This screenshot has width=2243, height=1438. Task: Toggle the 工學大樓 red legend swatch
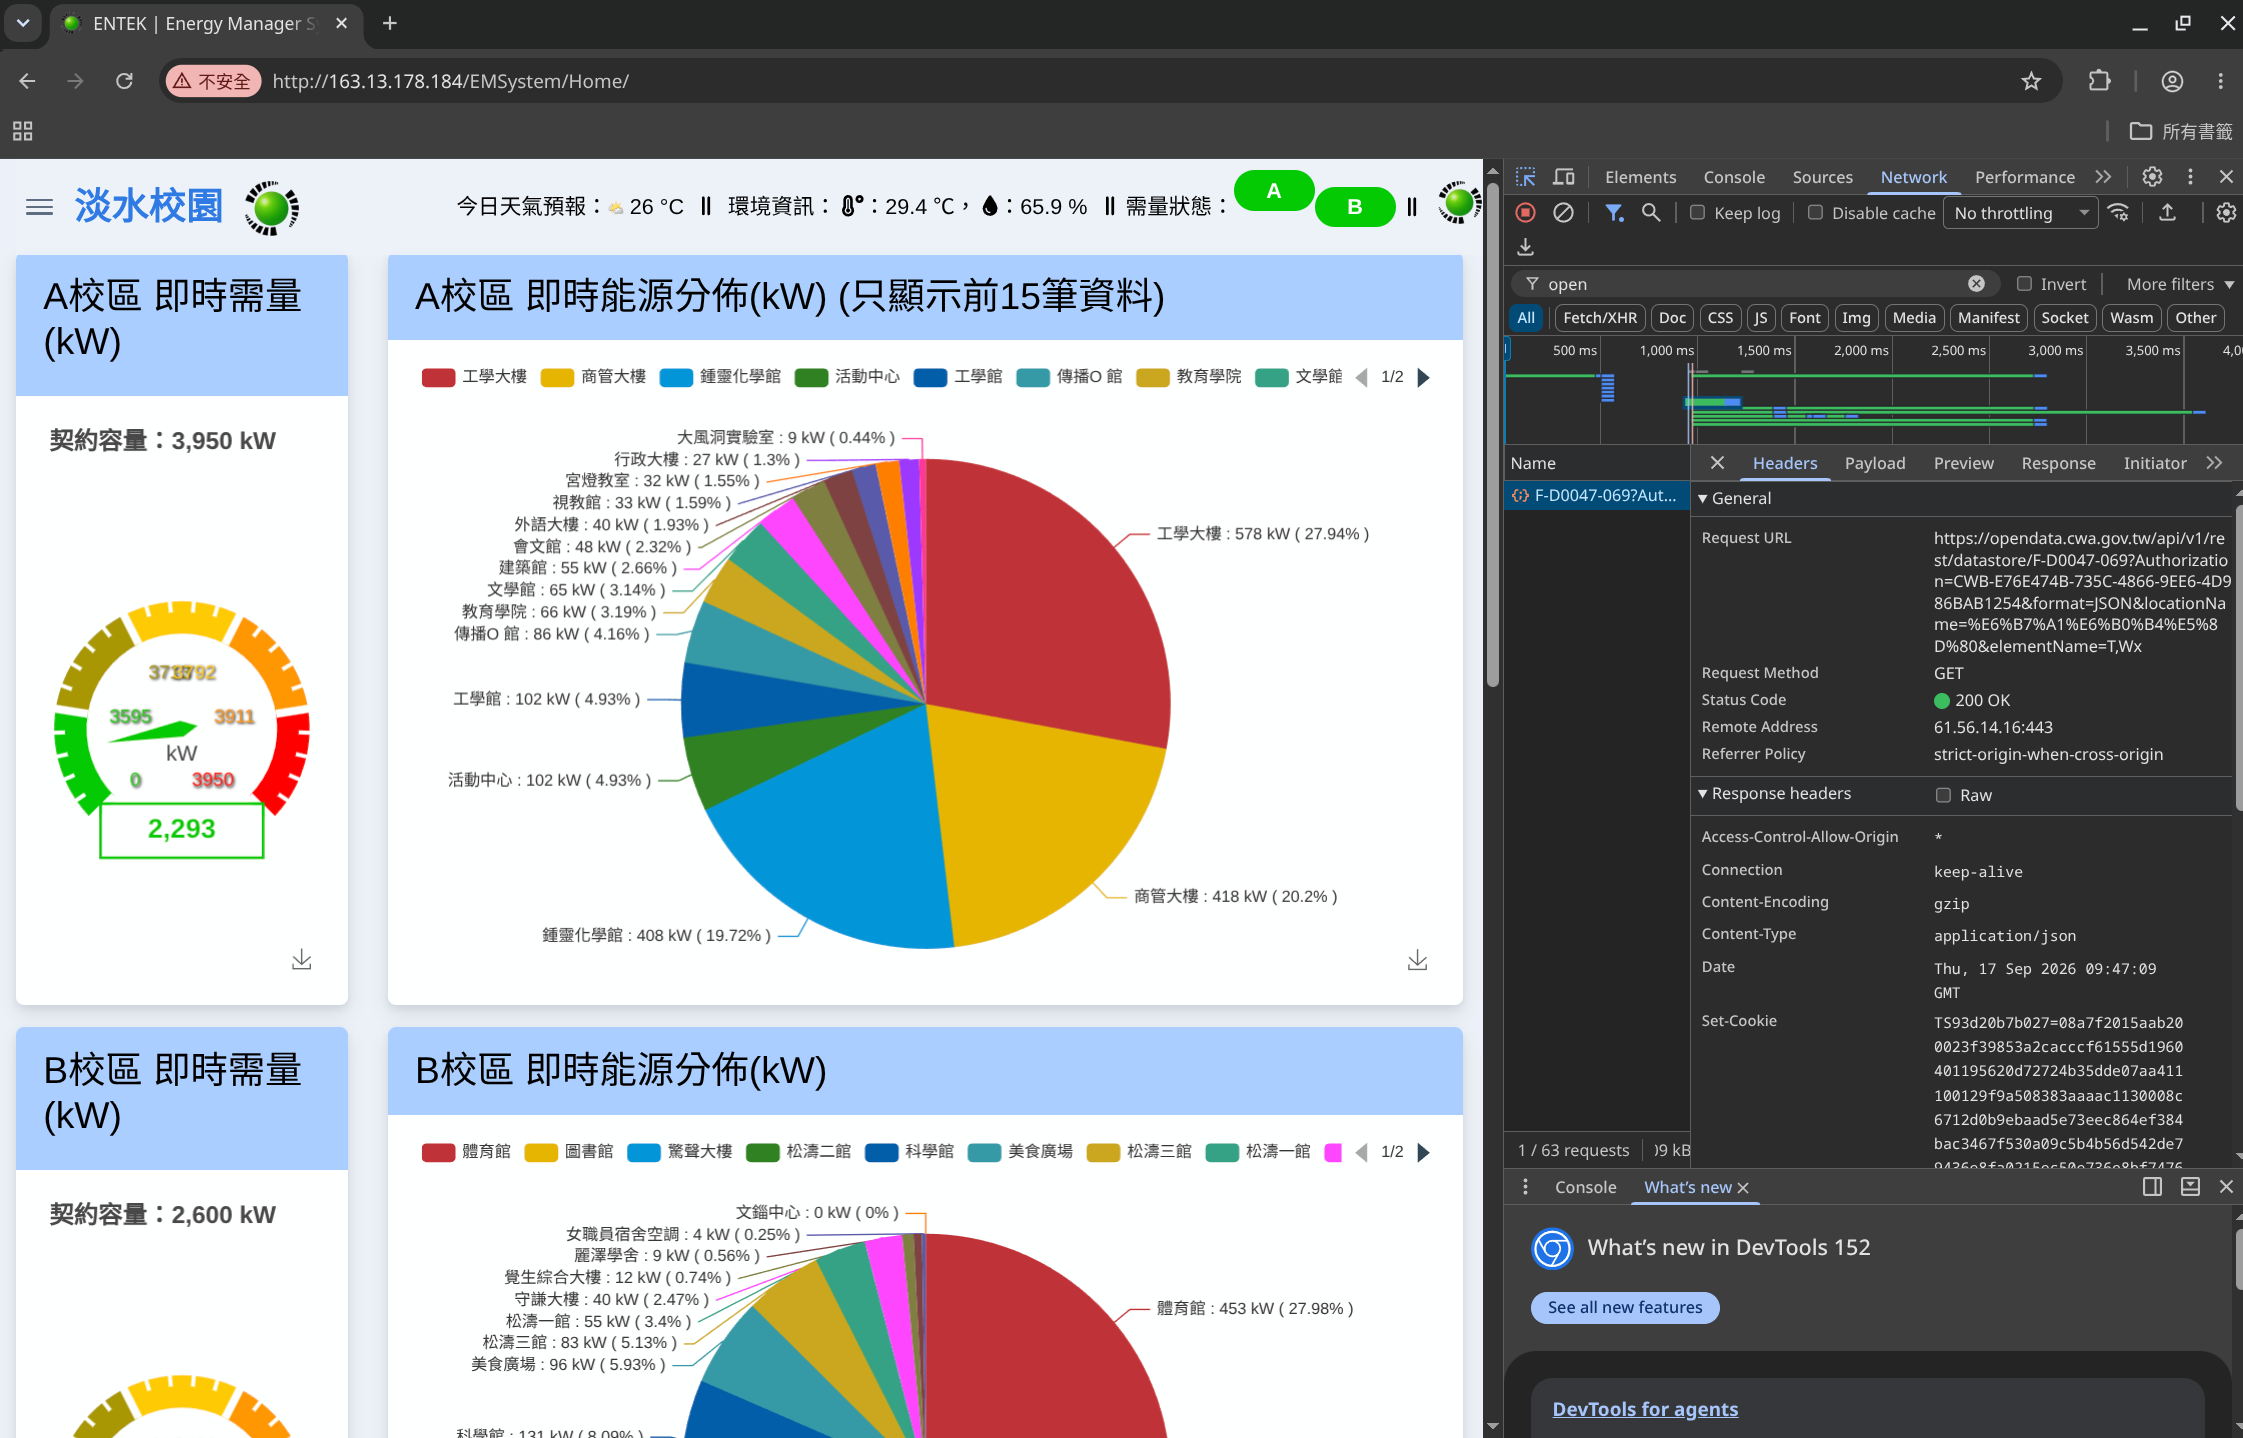(x=438, y=377)
